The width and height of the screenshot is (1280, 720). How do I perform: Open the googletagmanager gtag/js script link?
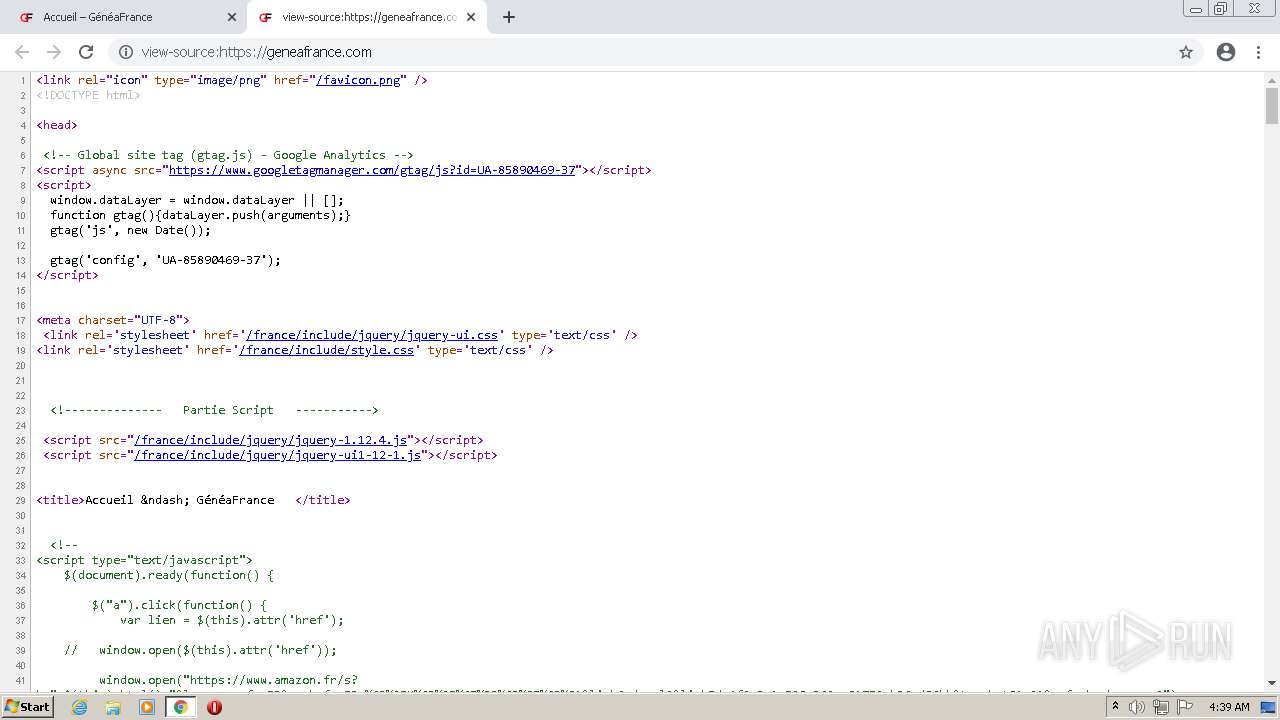click(x=372, y=170)
